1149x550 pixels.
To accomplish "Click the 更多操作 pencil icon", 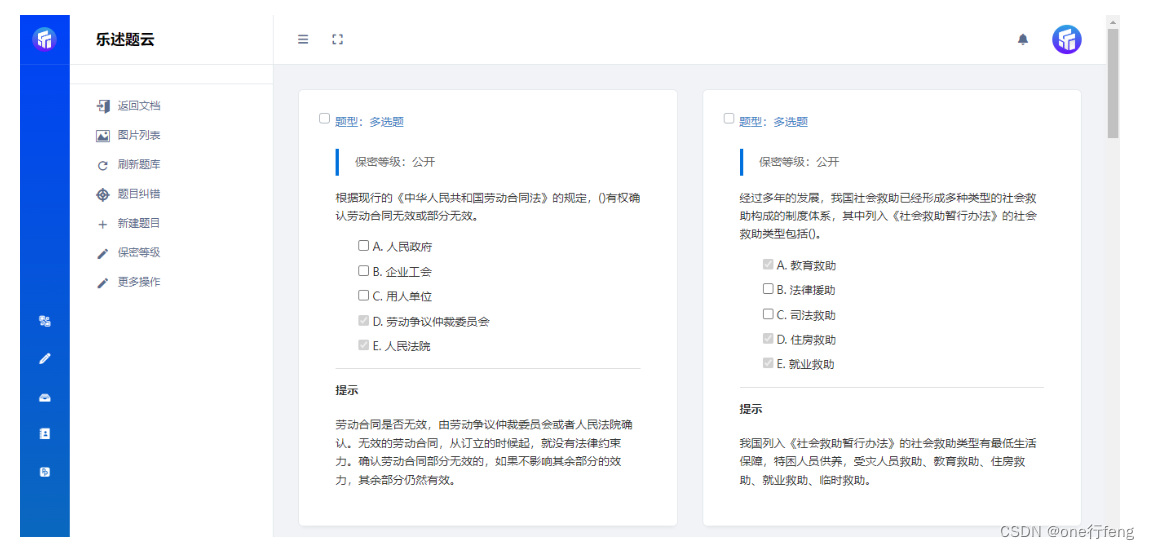I will [x=103, y=283].
